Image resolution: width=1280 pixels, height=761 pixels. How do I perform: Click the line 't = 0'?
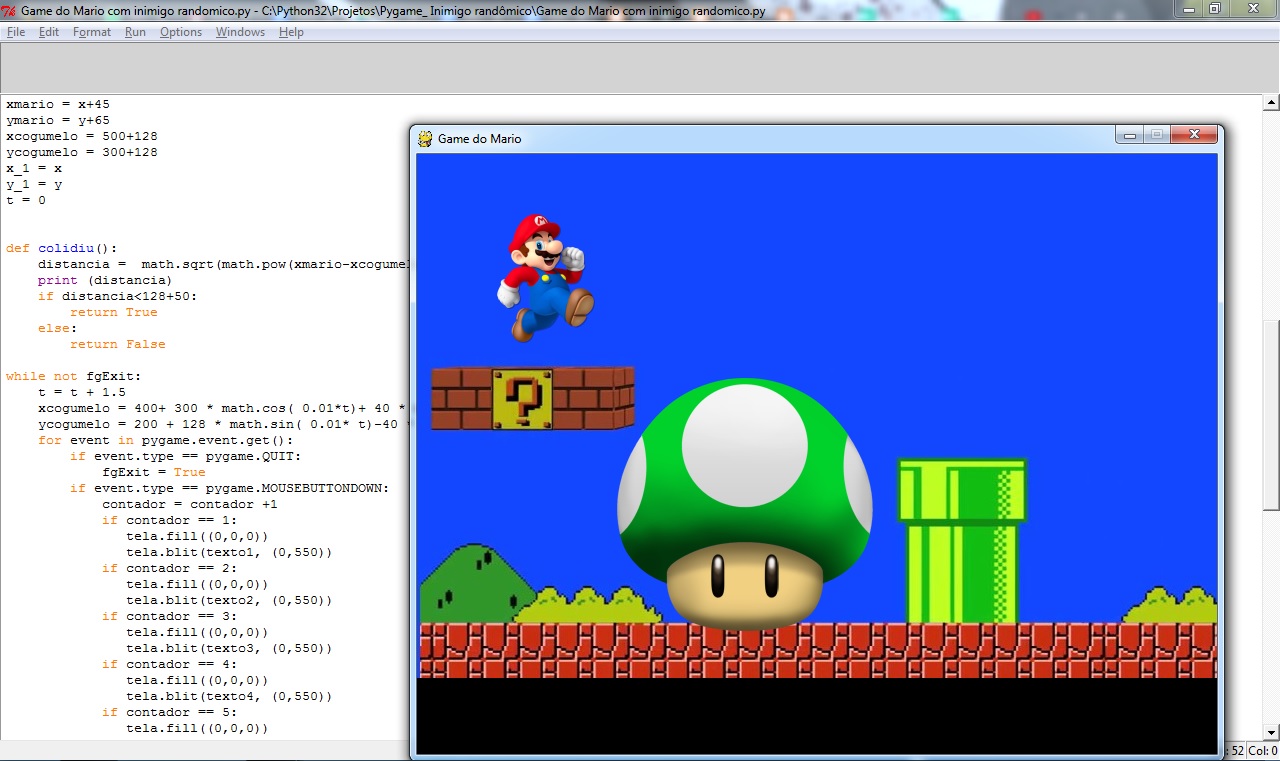(26, 200)
